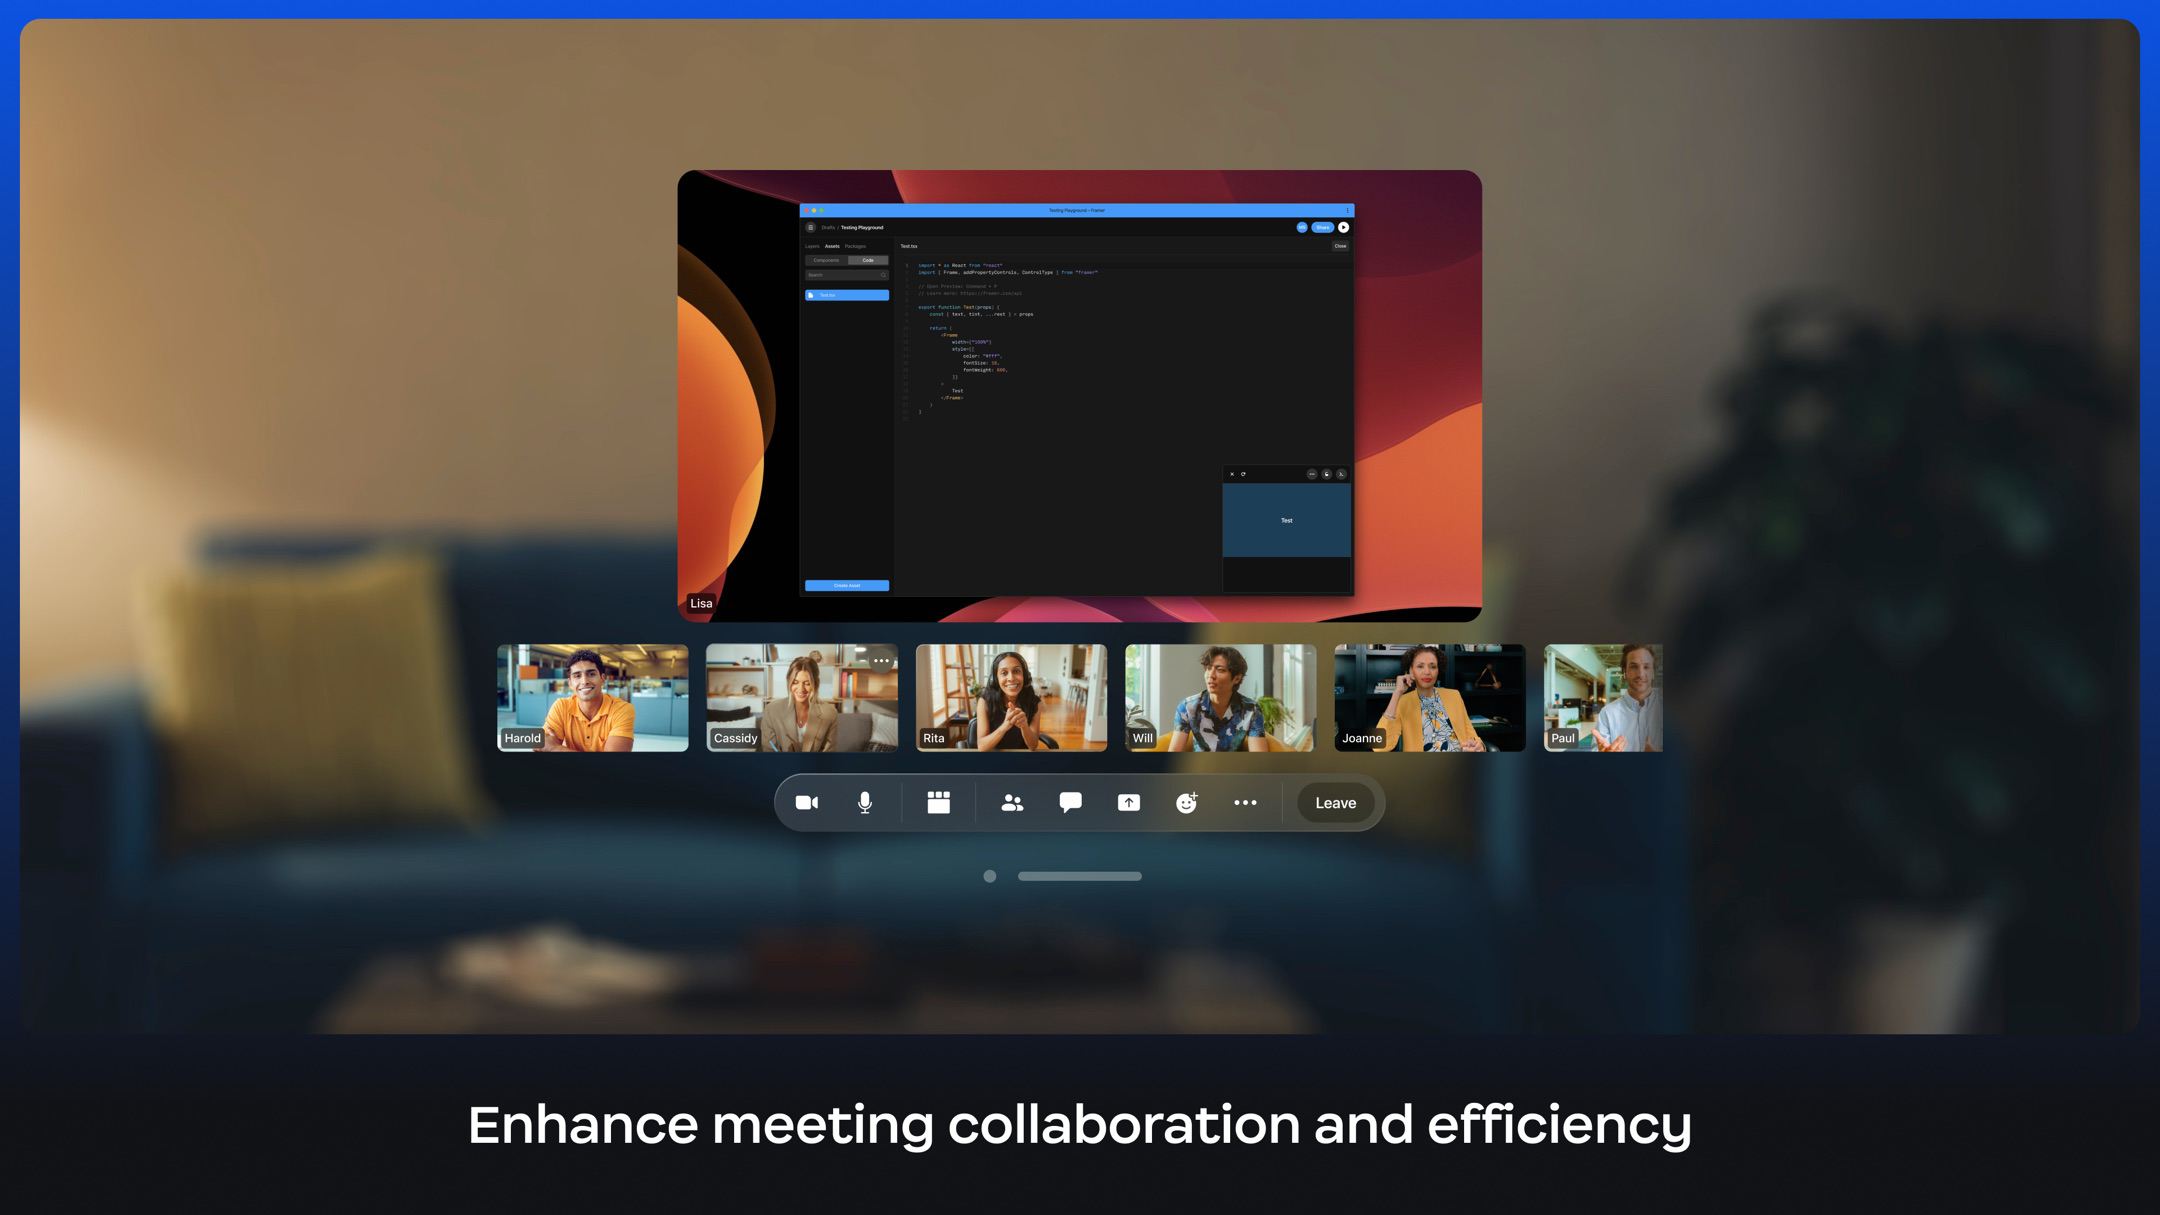Click the Leave button

1334,802
